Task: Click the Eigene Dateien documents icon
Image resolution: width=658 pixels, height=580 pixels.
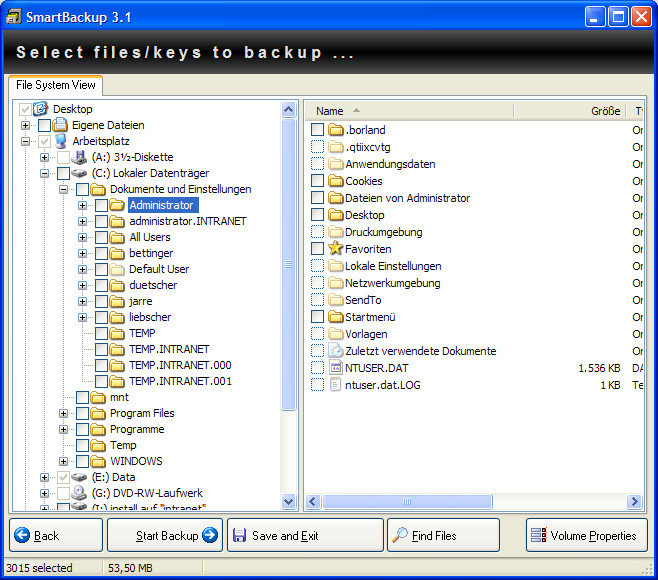Action: pos(60,125)
